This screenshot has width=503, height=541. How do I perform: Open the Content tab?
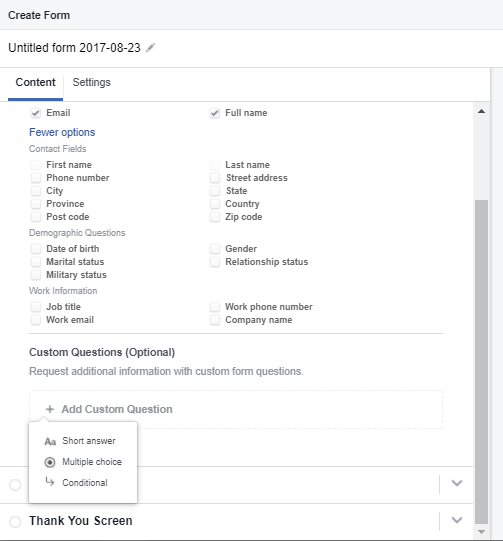[x=36, y=82]
